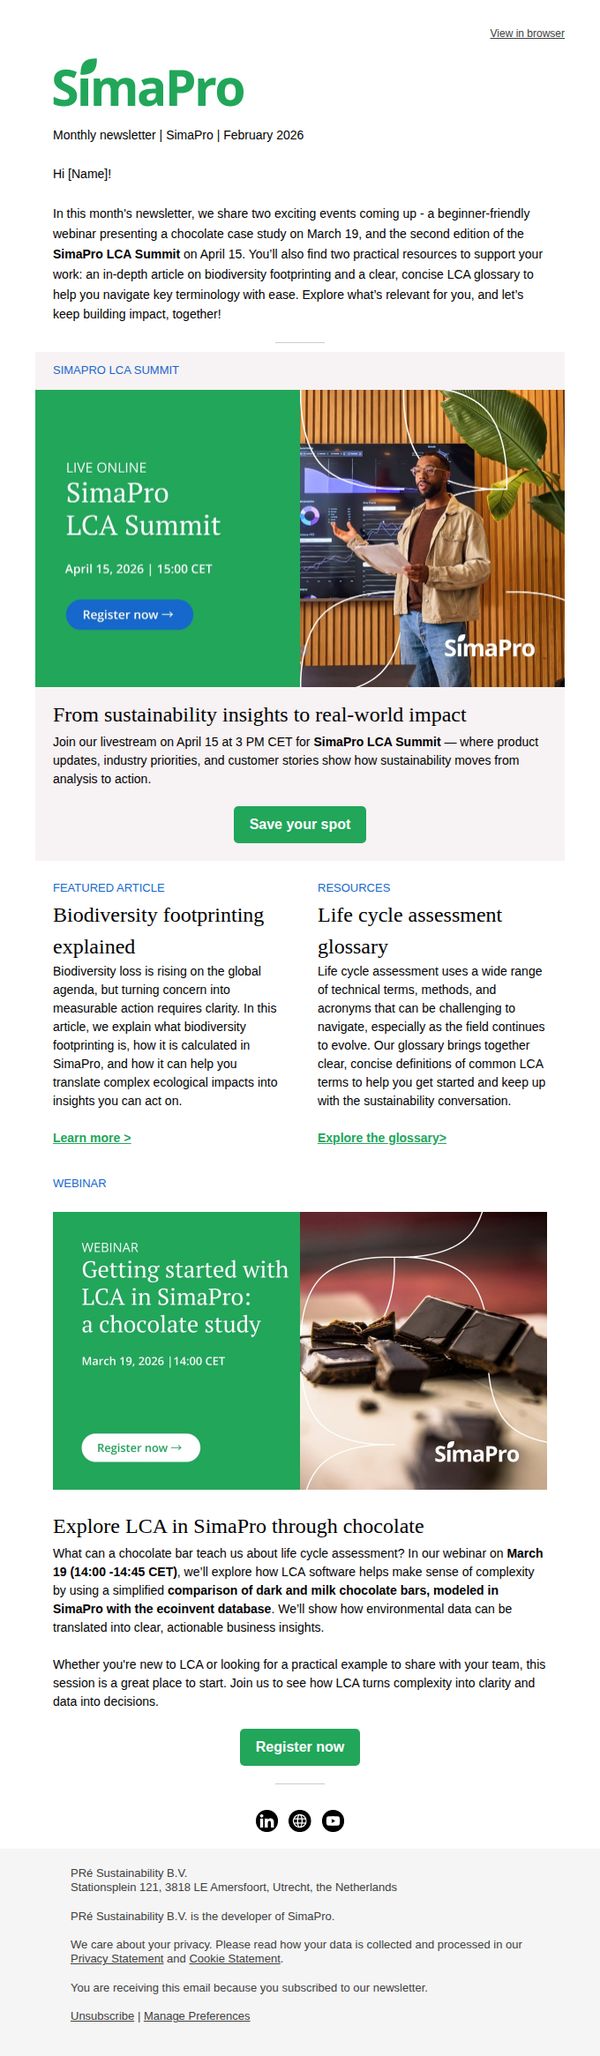This screenshot has width=600, height=2056.
Task: Open the Explore the glossary link
Action: [382, 1137]
